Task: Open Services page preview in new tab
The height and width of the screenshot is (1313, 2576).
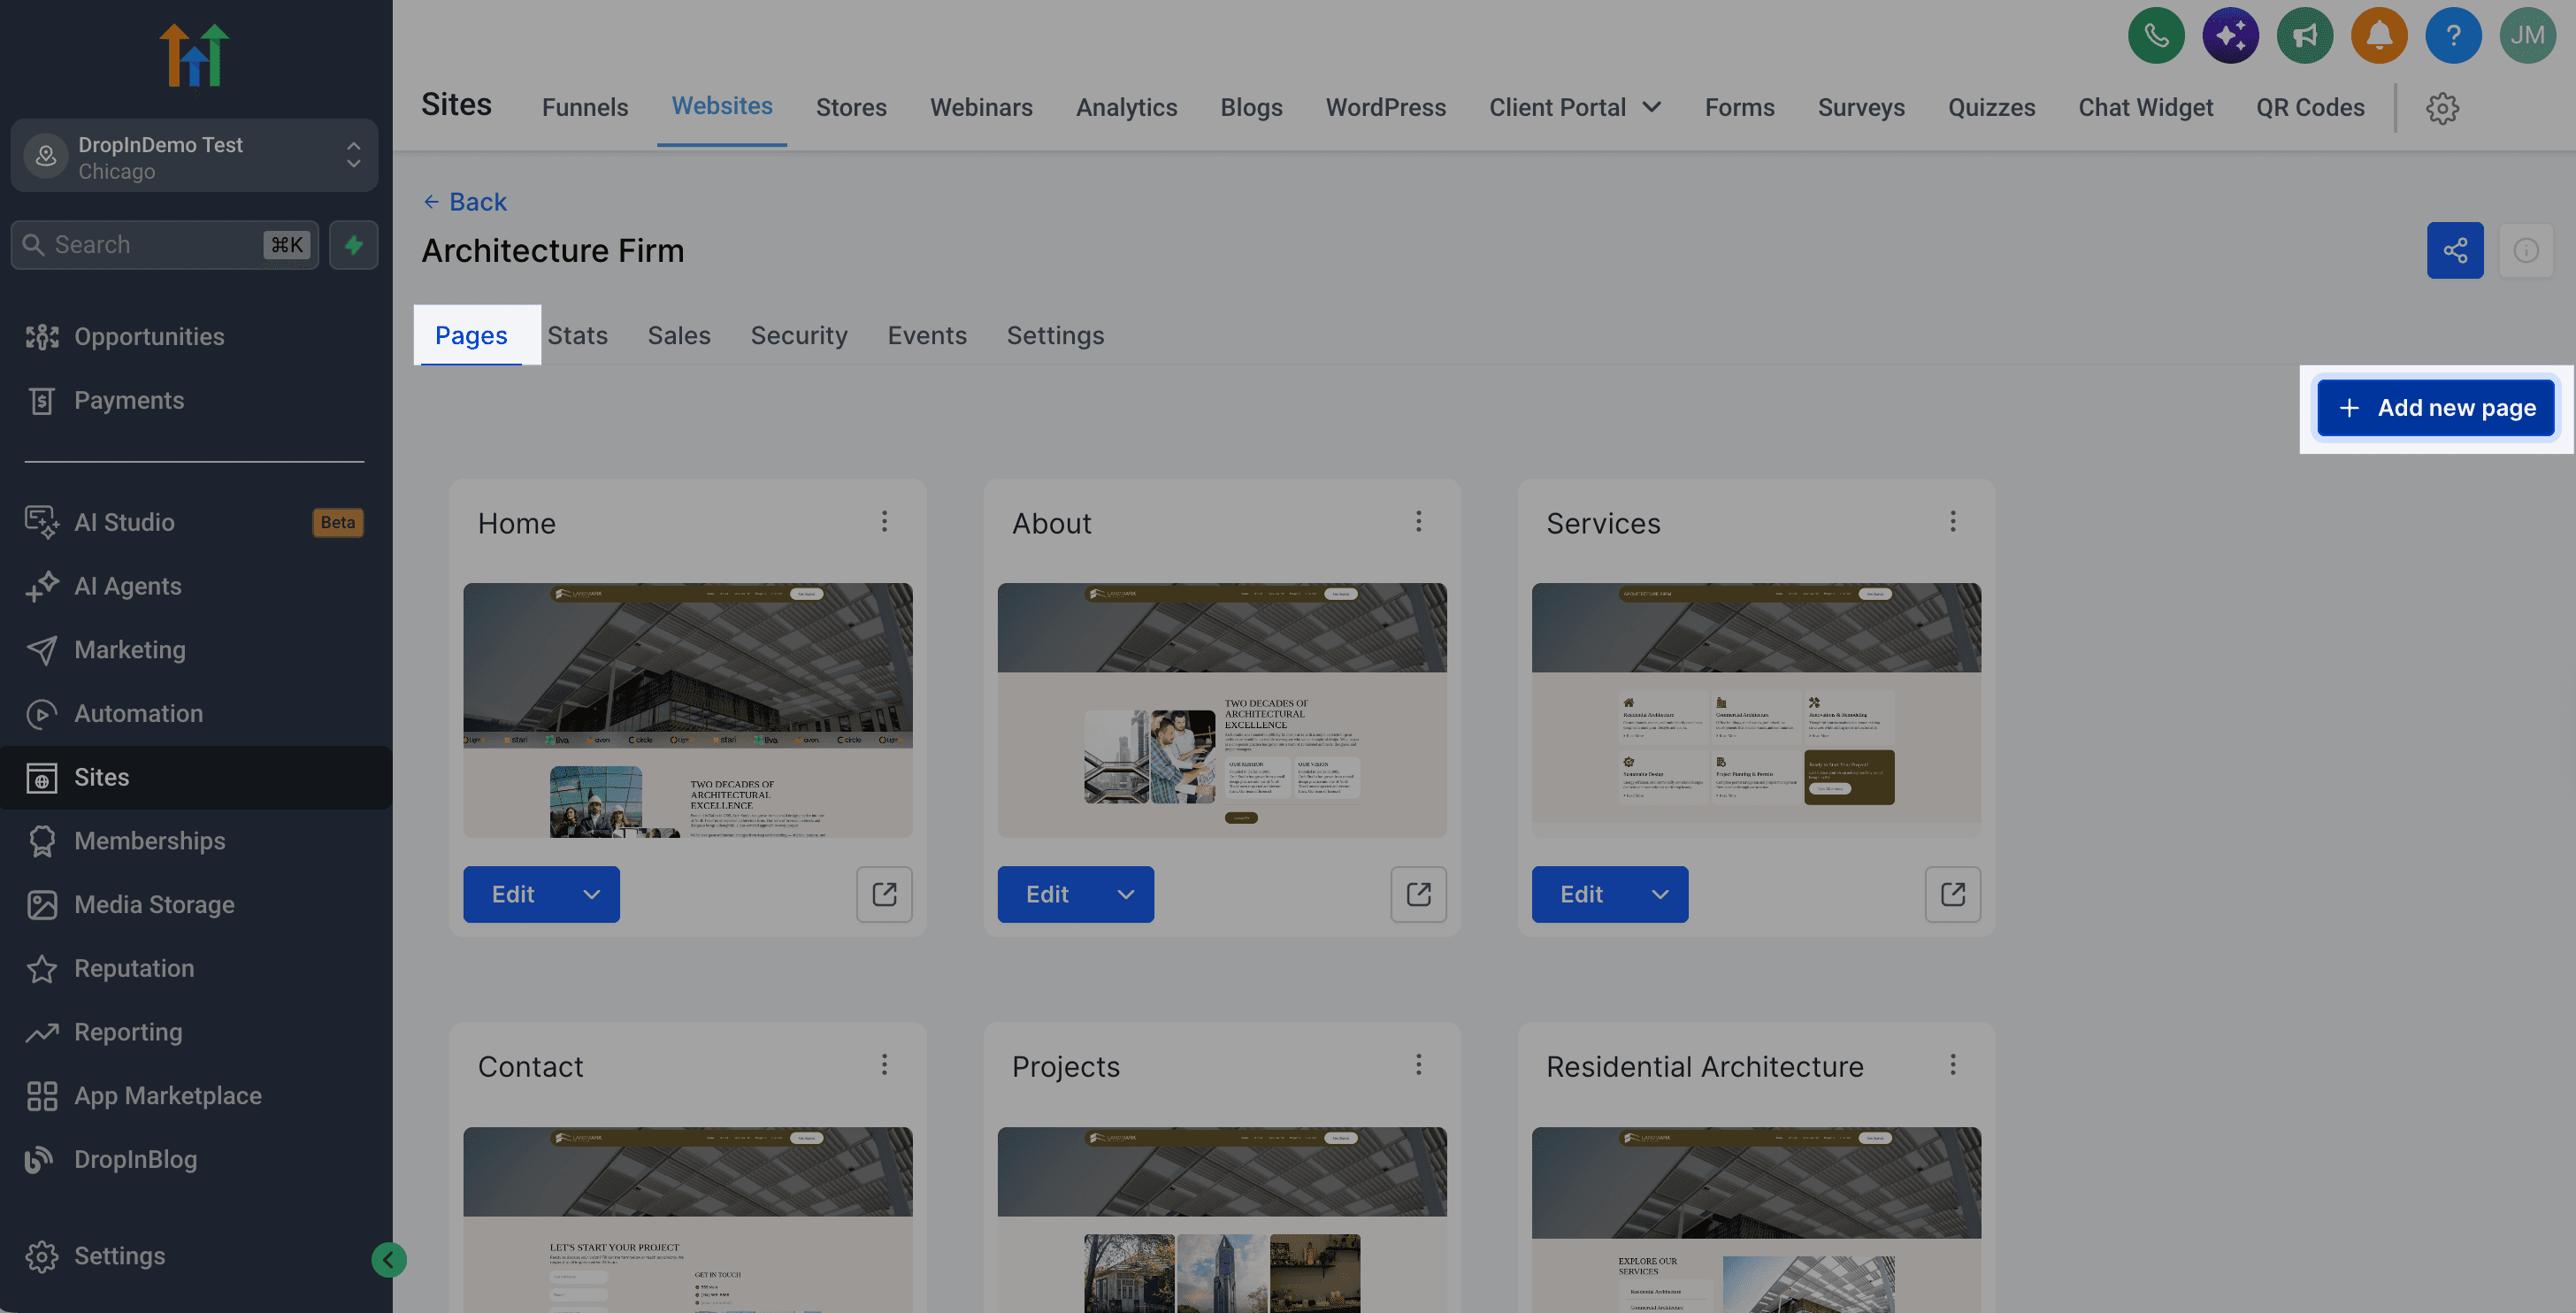Action: 1952,894
